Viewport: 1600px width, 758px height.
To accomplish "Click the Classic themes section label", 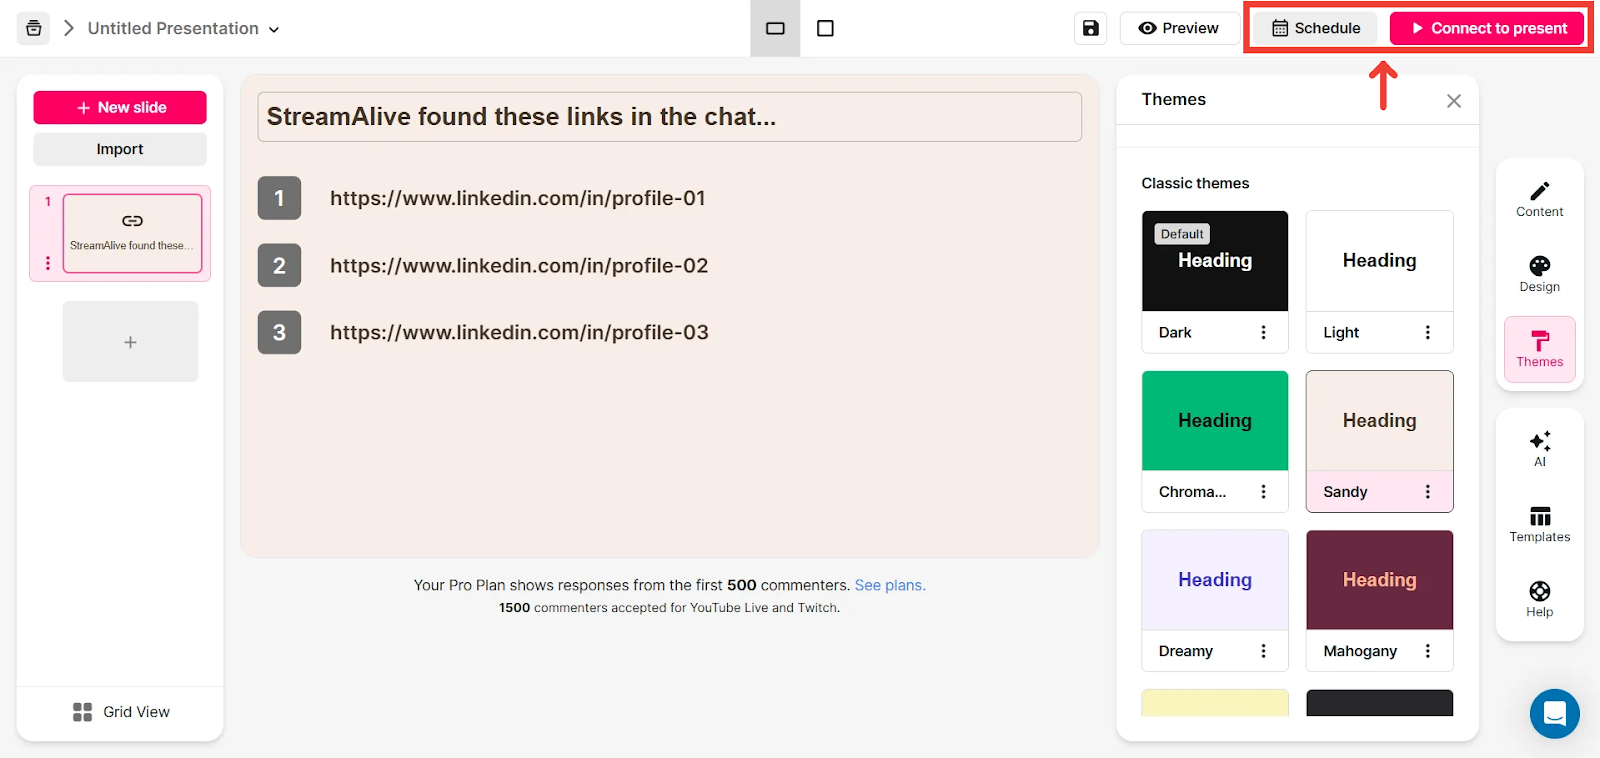I will coord(1195,183).
